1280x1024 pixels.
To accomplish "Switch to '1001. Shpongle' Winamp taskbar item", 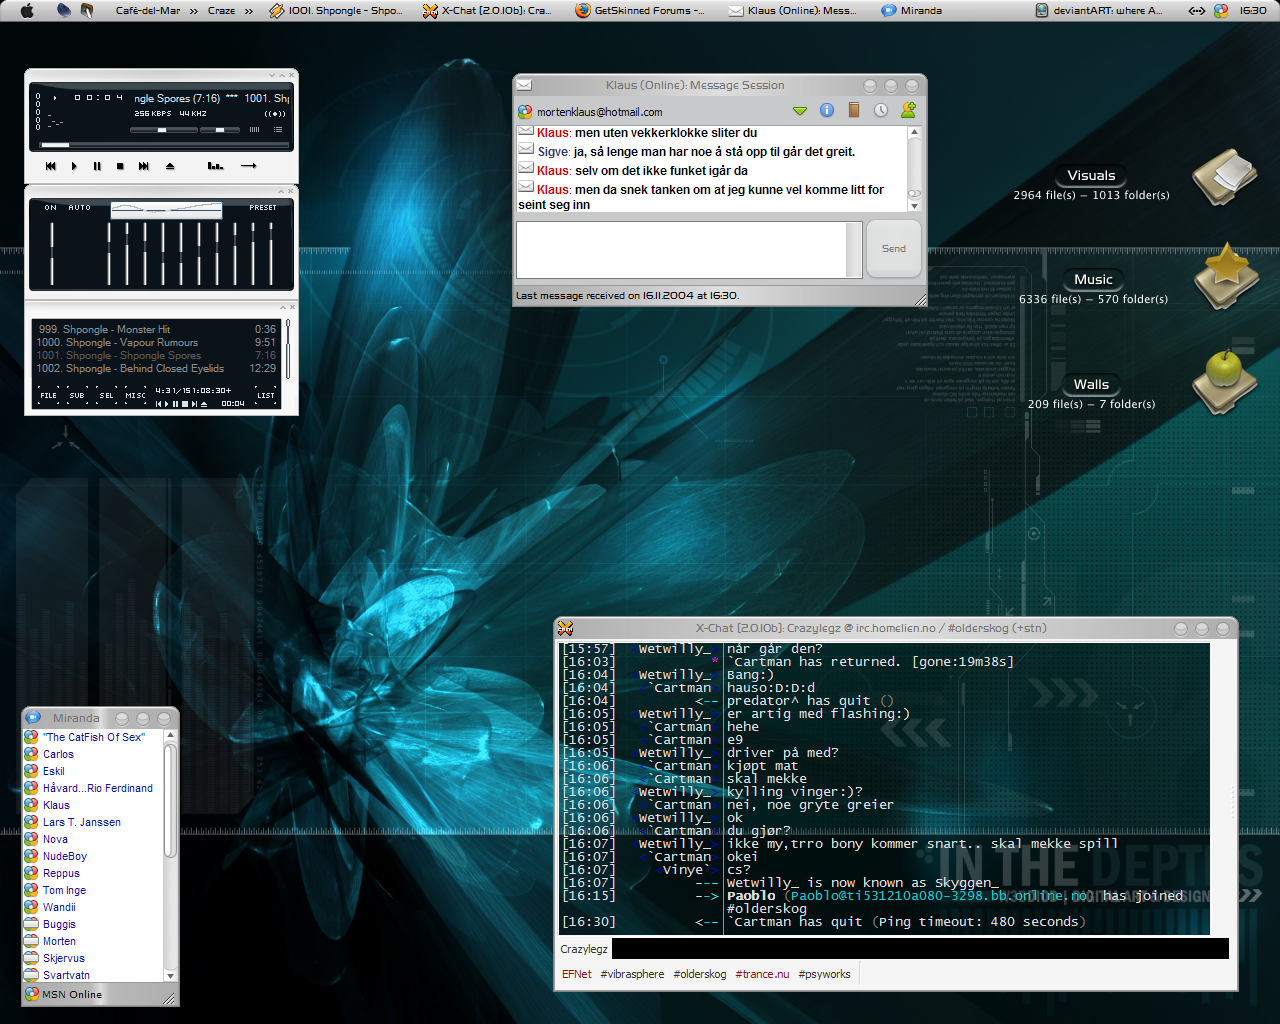I will (336, 10).
